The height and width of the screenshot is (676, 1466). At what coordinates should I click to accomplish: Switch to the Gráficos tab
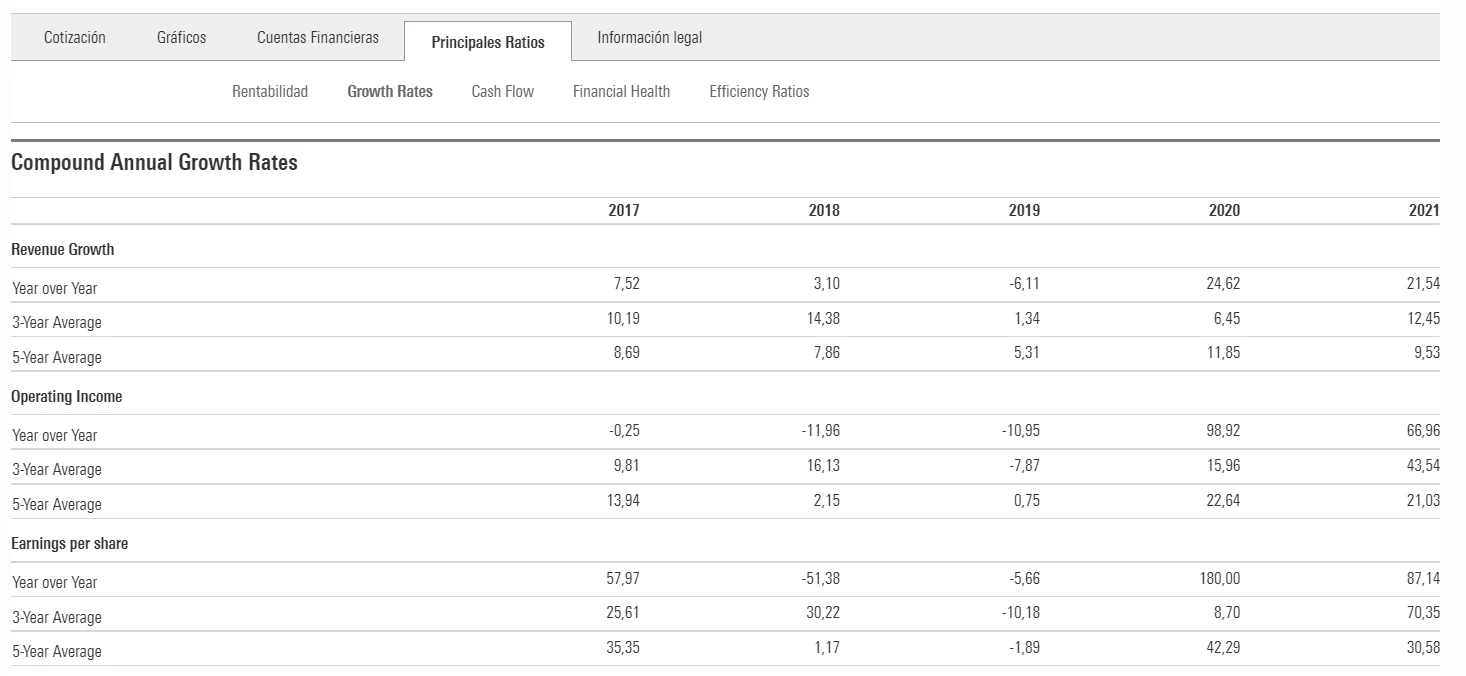(181, 38)
